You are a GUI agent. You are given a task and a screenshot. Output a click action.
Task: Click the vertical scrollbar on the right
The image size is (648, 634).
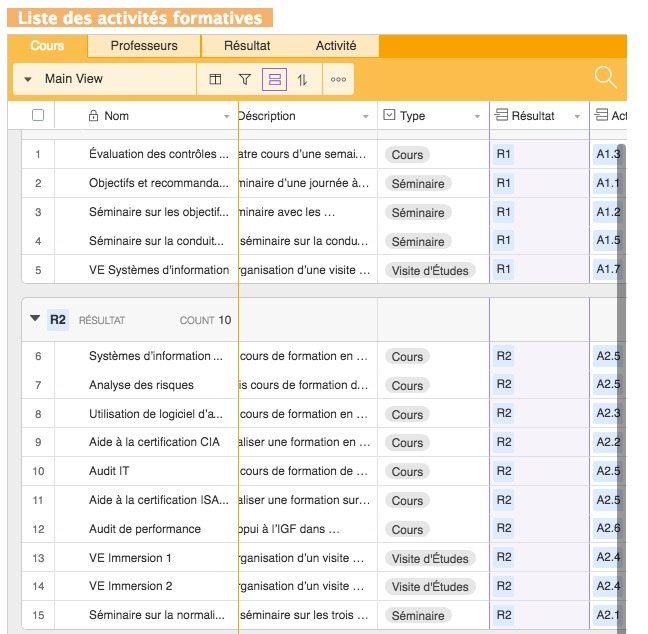[621, 389]
